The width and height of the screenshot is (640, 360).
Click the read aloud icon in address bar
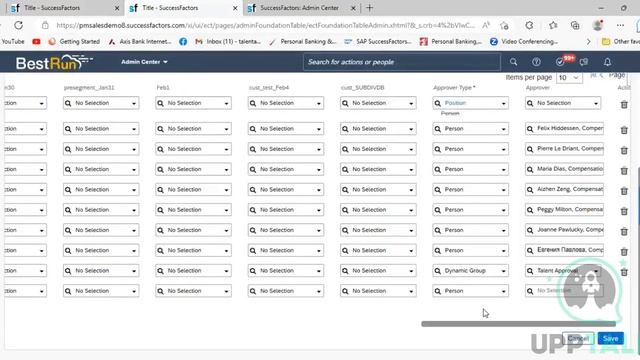click(x=486, y=25)
